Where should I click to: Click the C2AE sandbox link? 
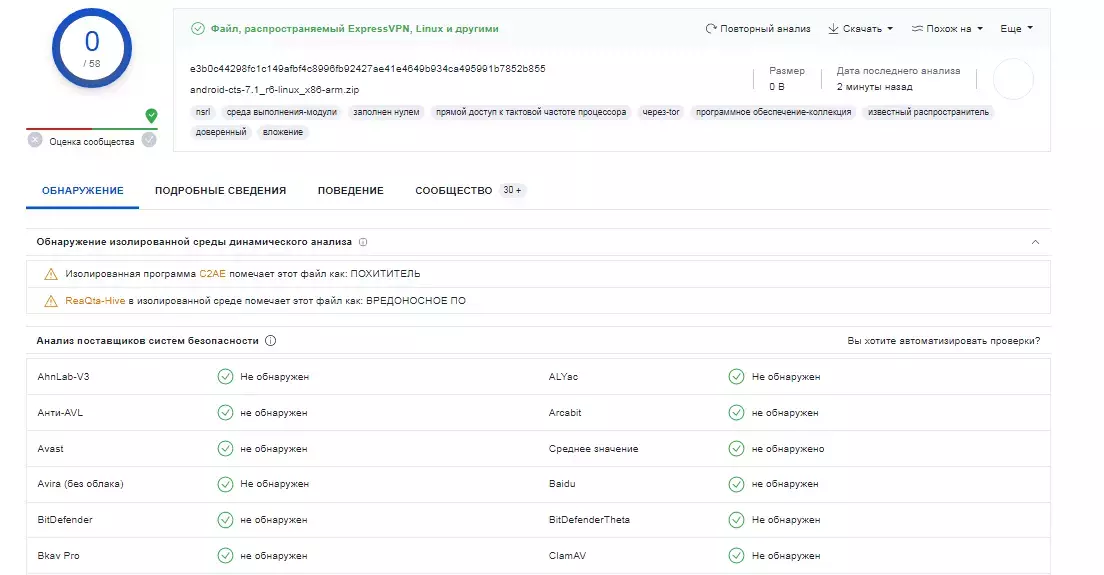coord(213,274)
